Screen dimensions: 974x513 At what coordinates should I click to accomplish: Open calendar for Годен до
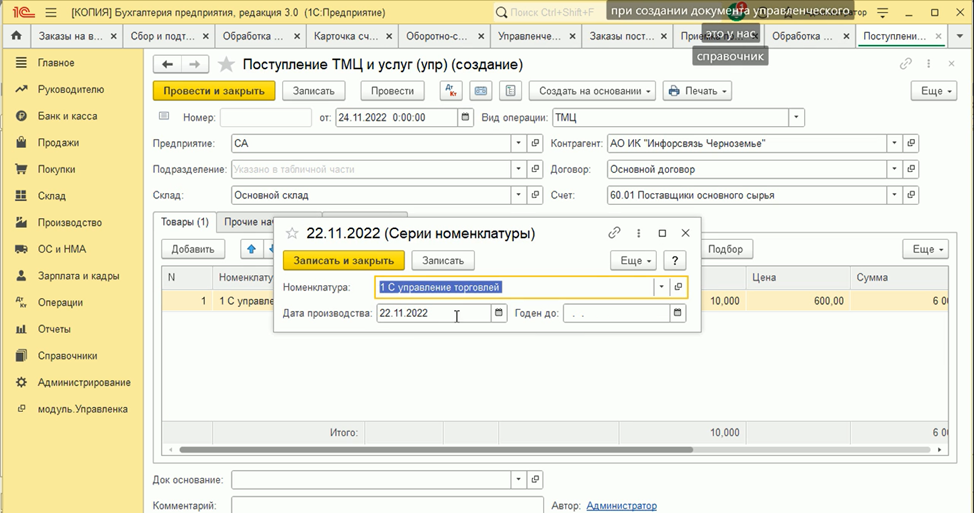(678, 313)
